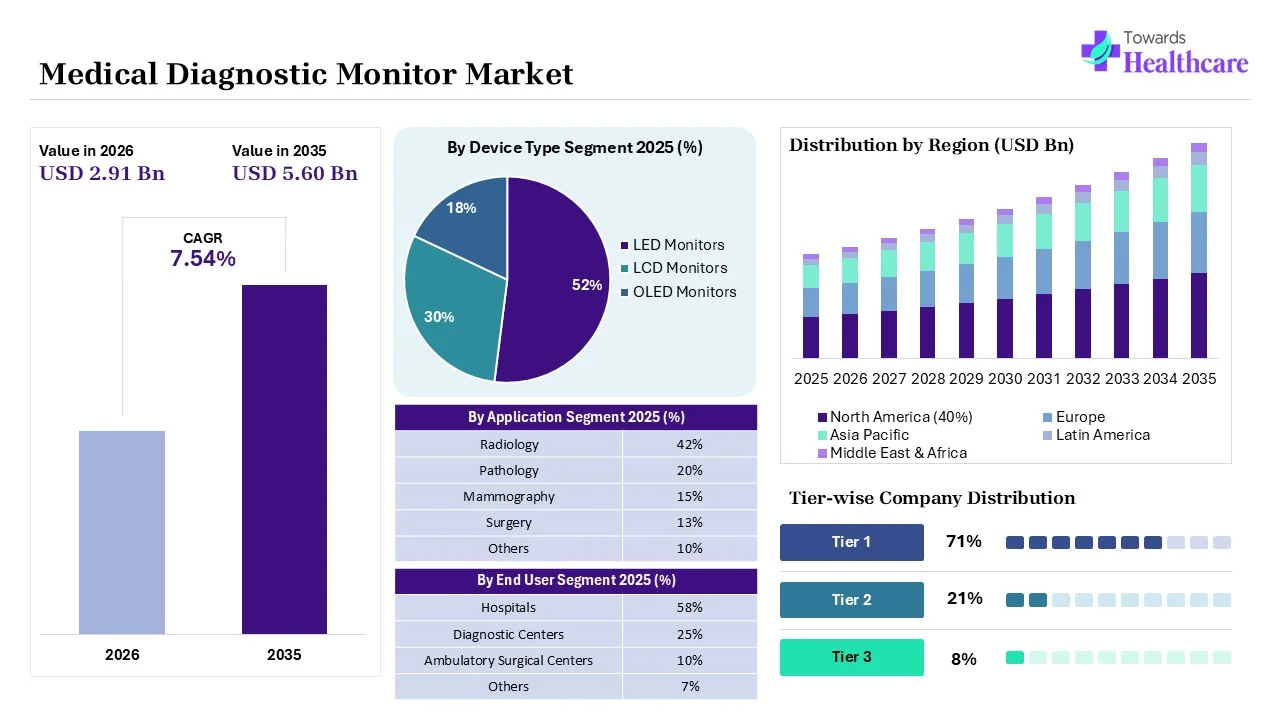Click the Tier 2 progress indicator dots
The width and height of the screenshot is (1280, 720).
click(1118, 600)
